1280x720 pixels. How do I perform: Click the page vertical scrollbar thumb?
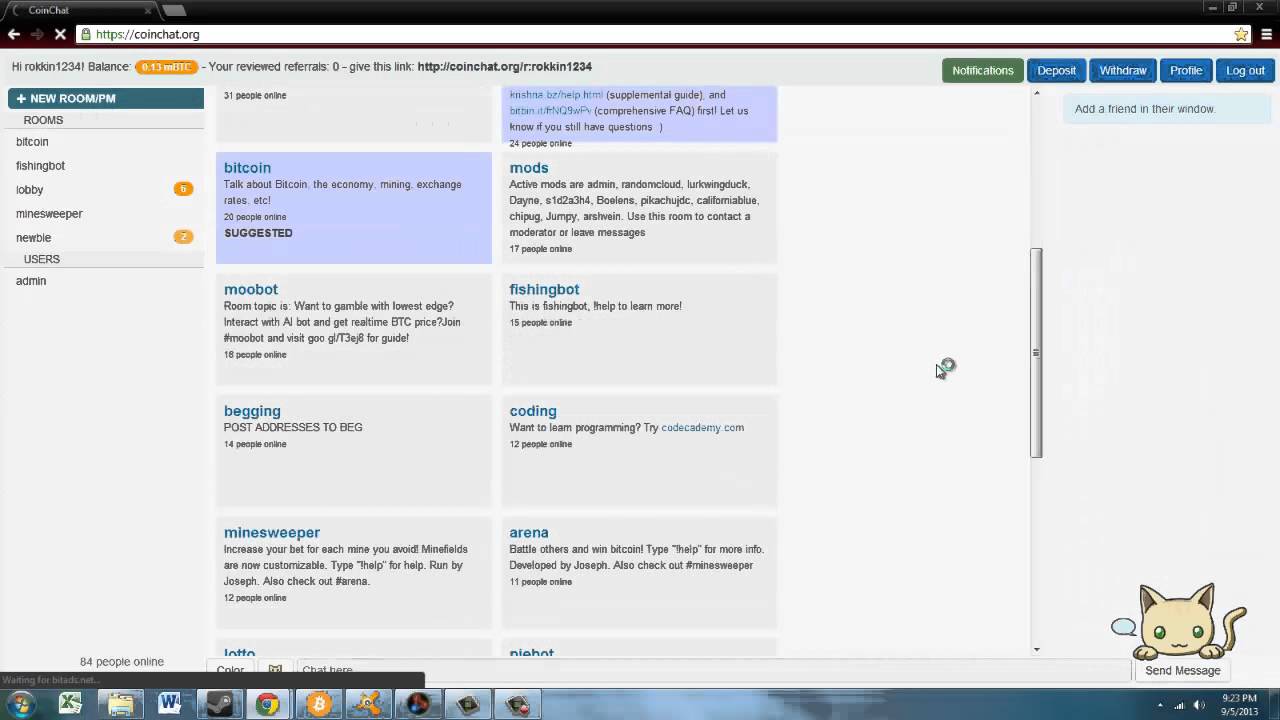point(1036,353)
